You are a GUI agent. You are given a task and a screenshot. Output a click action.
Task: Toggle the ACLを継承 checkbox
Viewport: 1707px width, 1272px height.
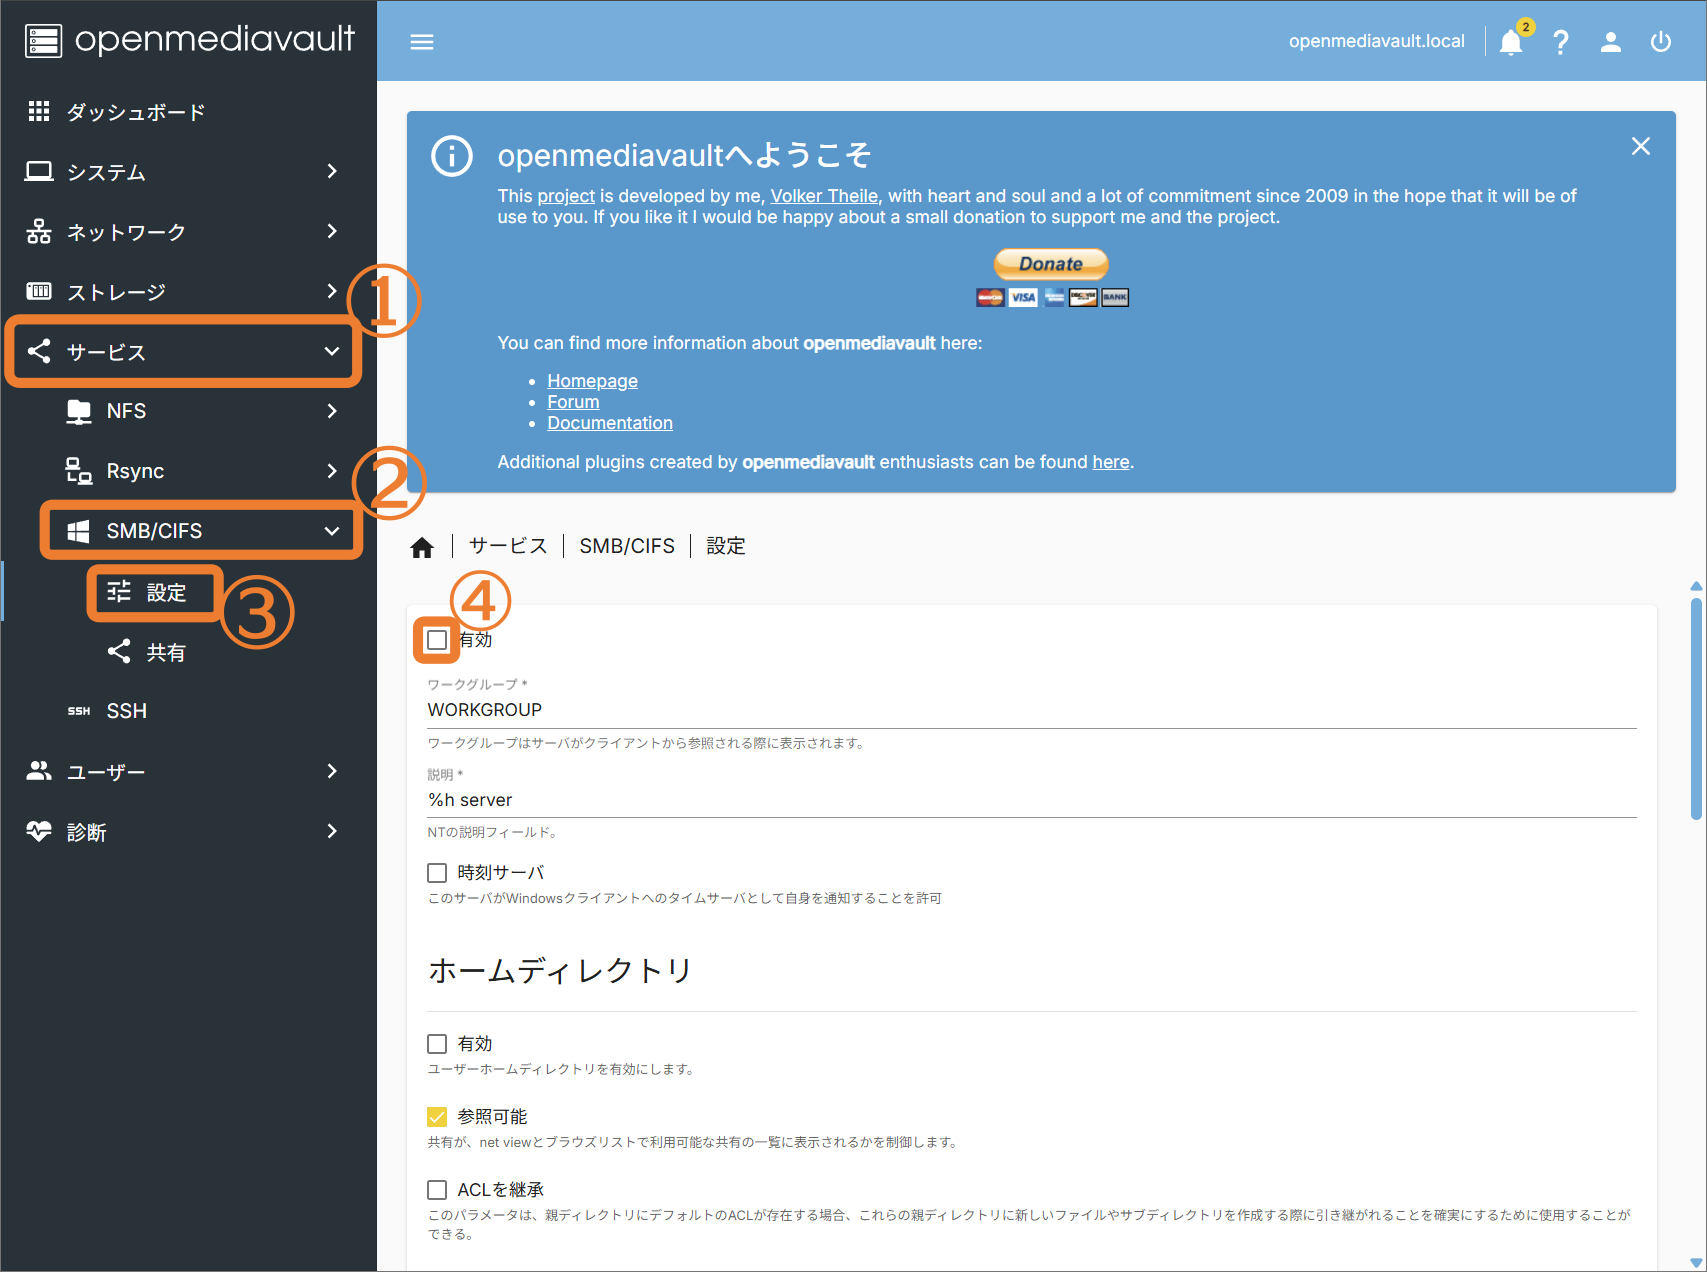[437, 1190]
